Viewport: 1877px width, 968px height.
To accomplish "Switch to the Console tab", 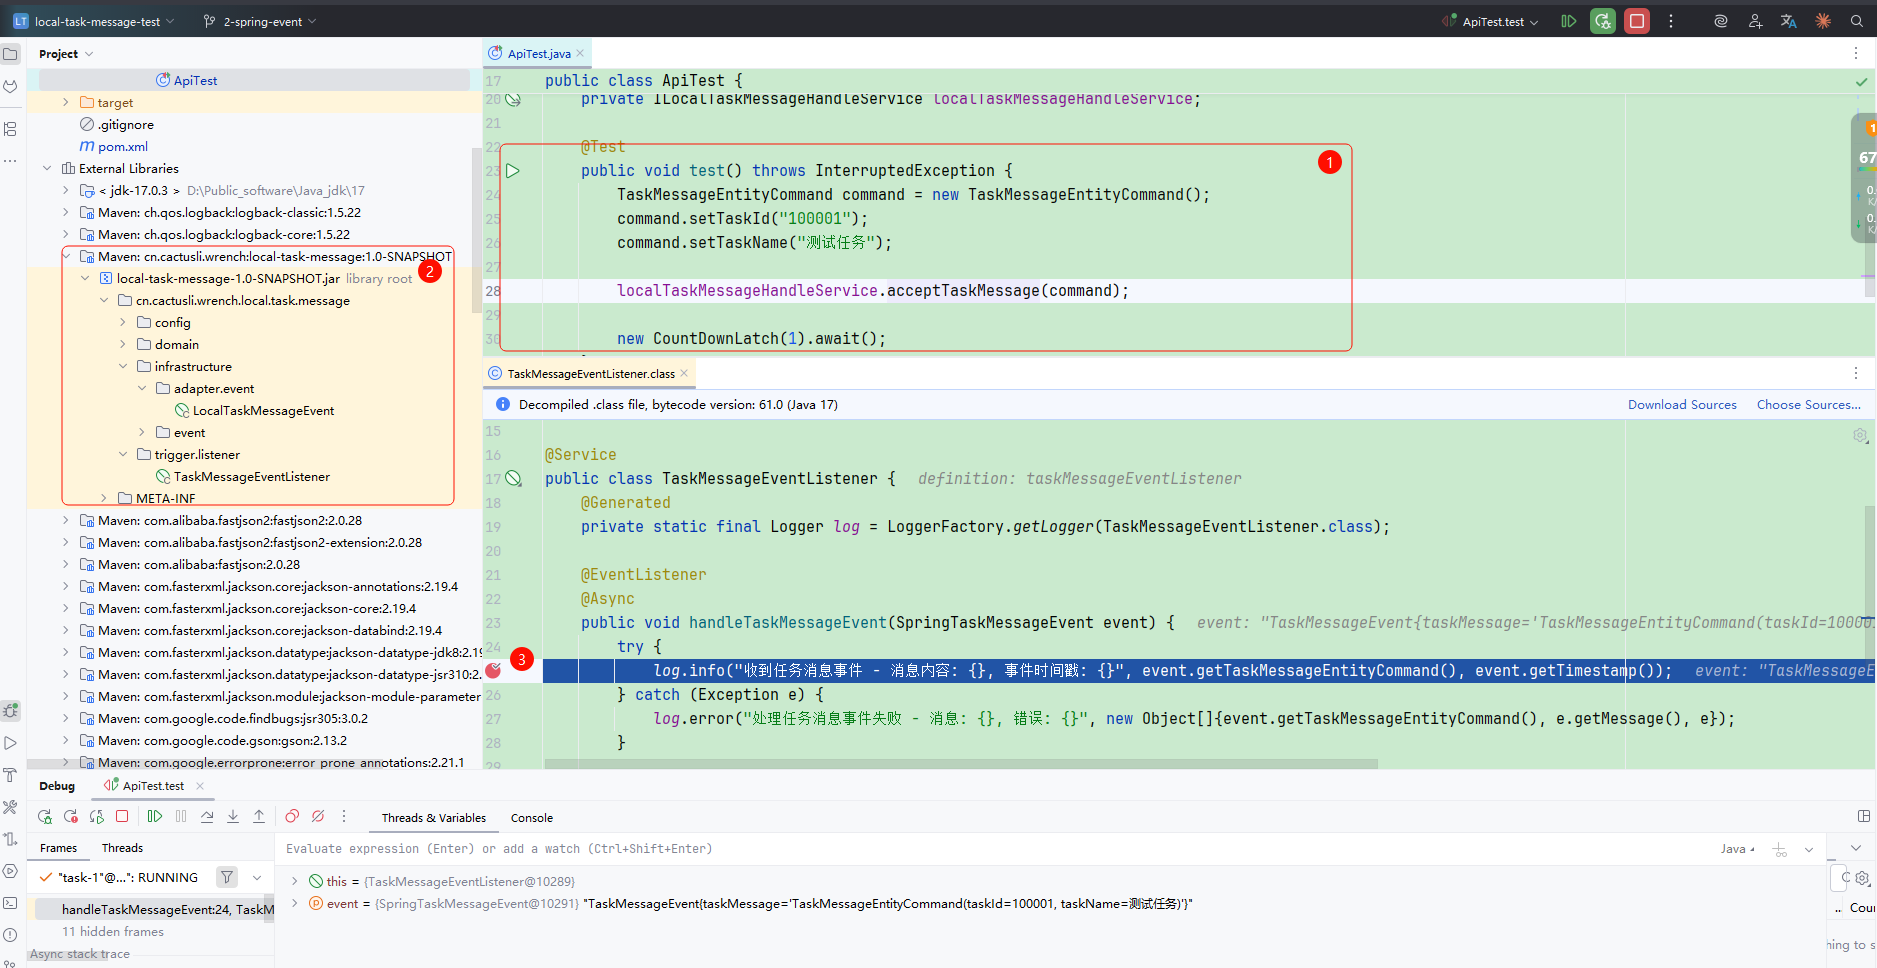I will [531, 818].
